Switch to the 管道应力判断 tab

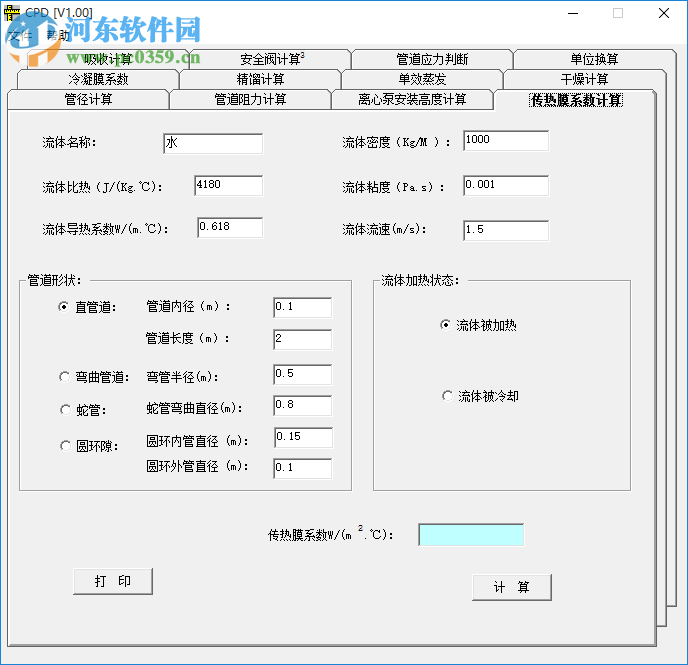tap(432, 59)
